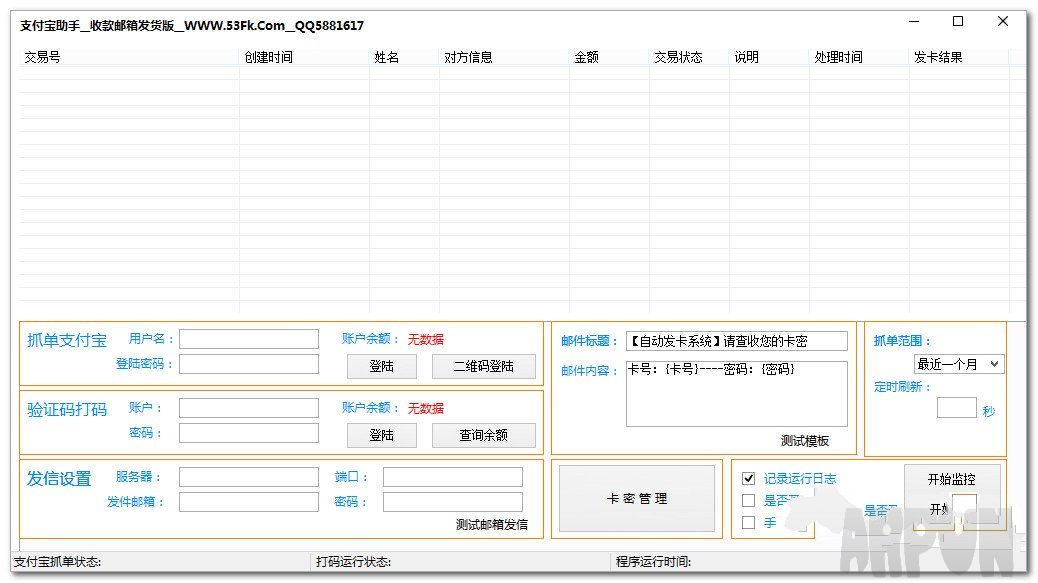Click 登陆 in the 验证码打码 section
Viewport: 1038px width, 583px height.
381,435
